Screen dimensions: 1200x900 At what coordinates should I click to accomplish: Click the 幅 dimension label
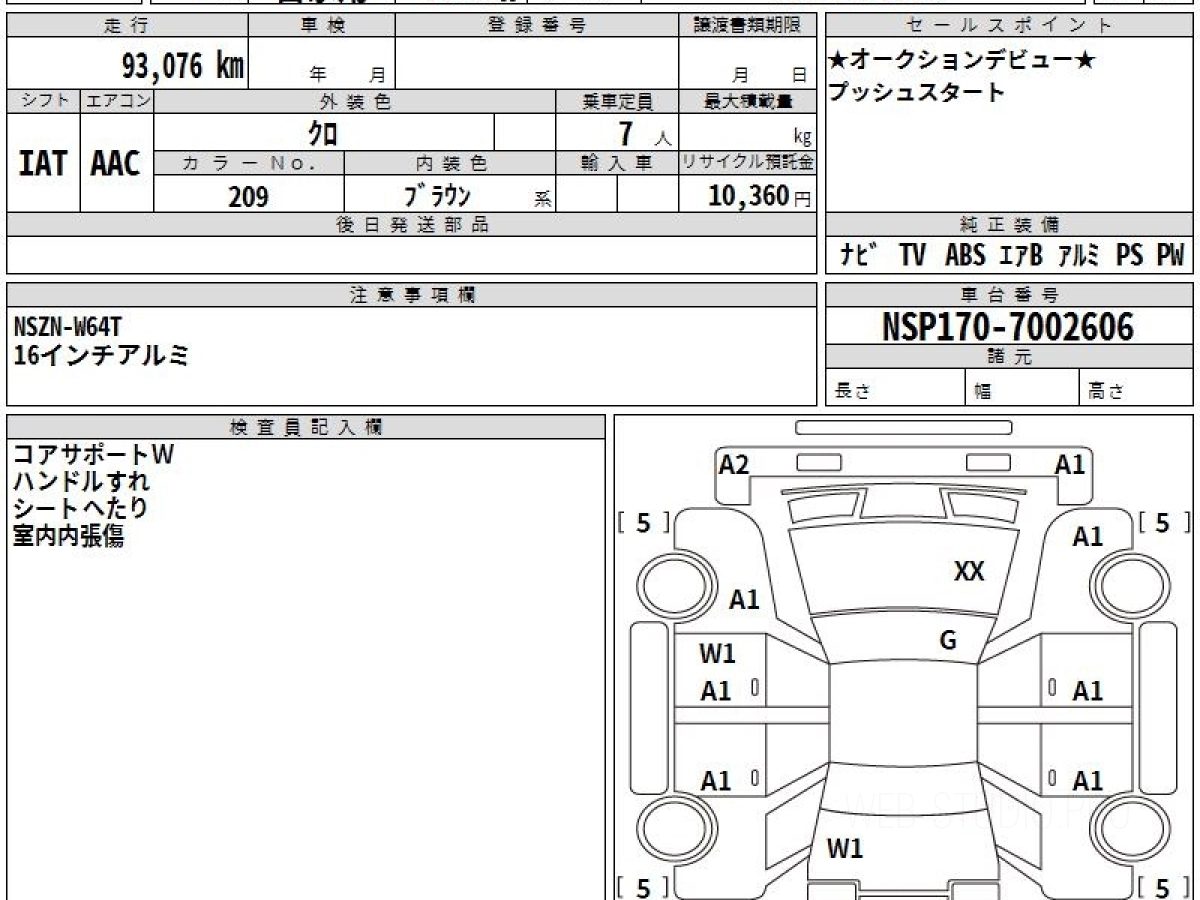[983, 392]
